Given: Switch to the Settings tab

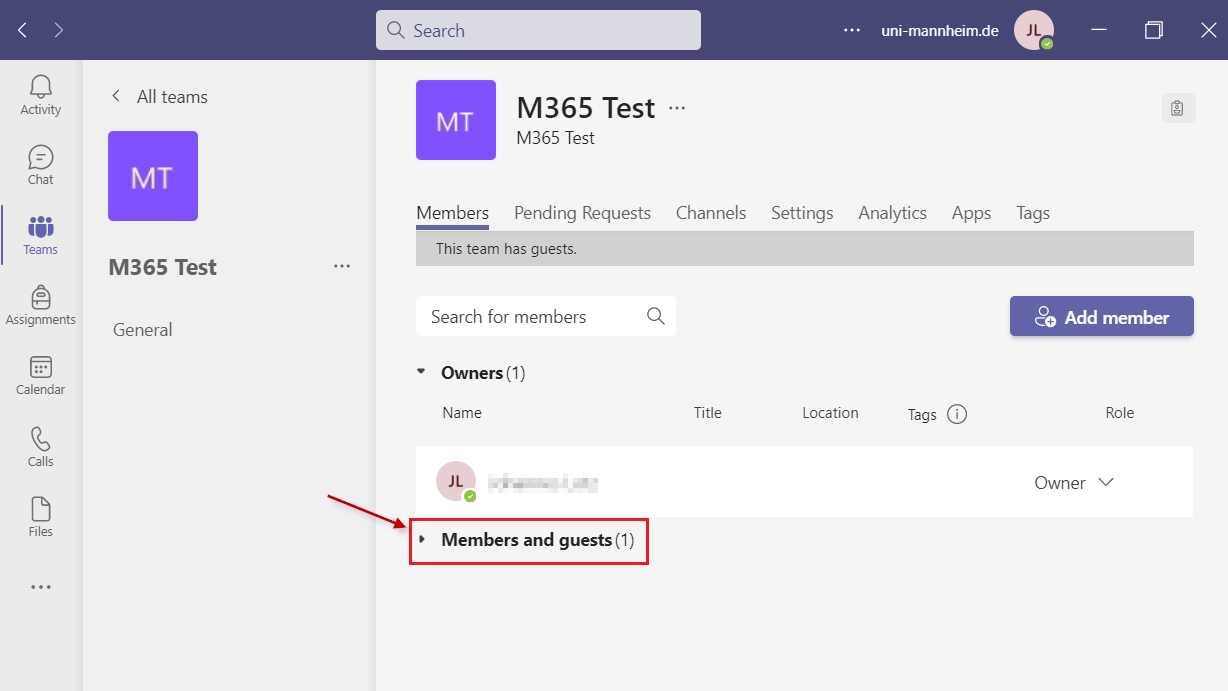Looking at the screenshot, I should coord(802,213).
